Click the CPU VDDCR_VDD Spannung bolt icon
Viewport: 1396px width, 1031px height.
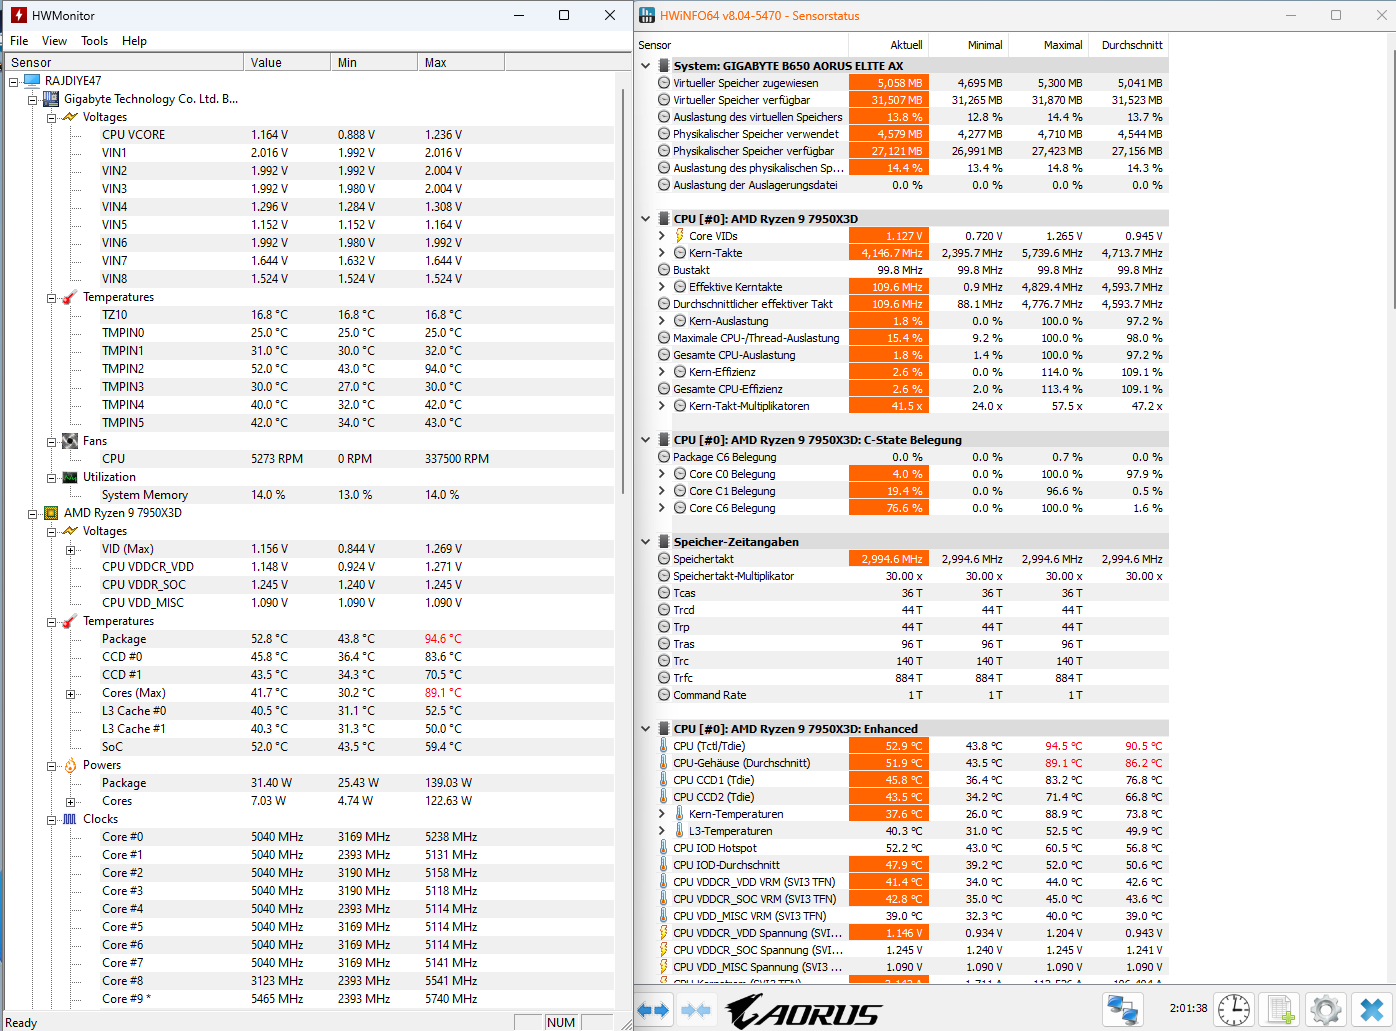pos(663,933)
